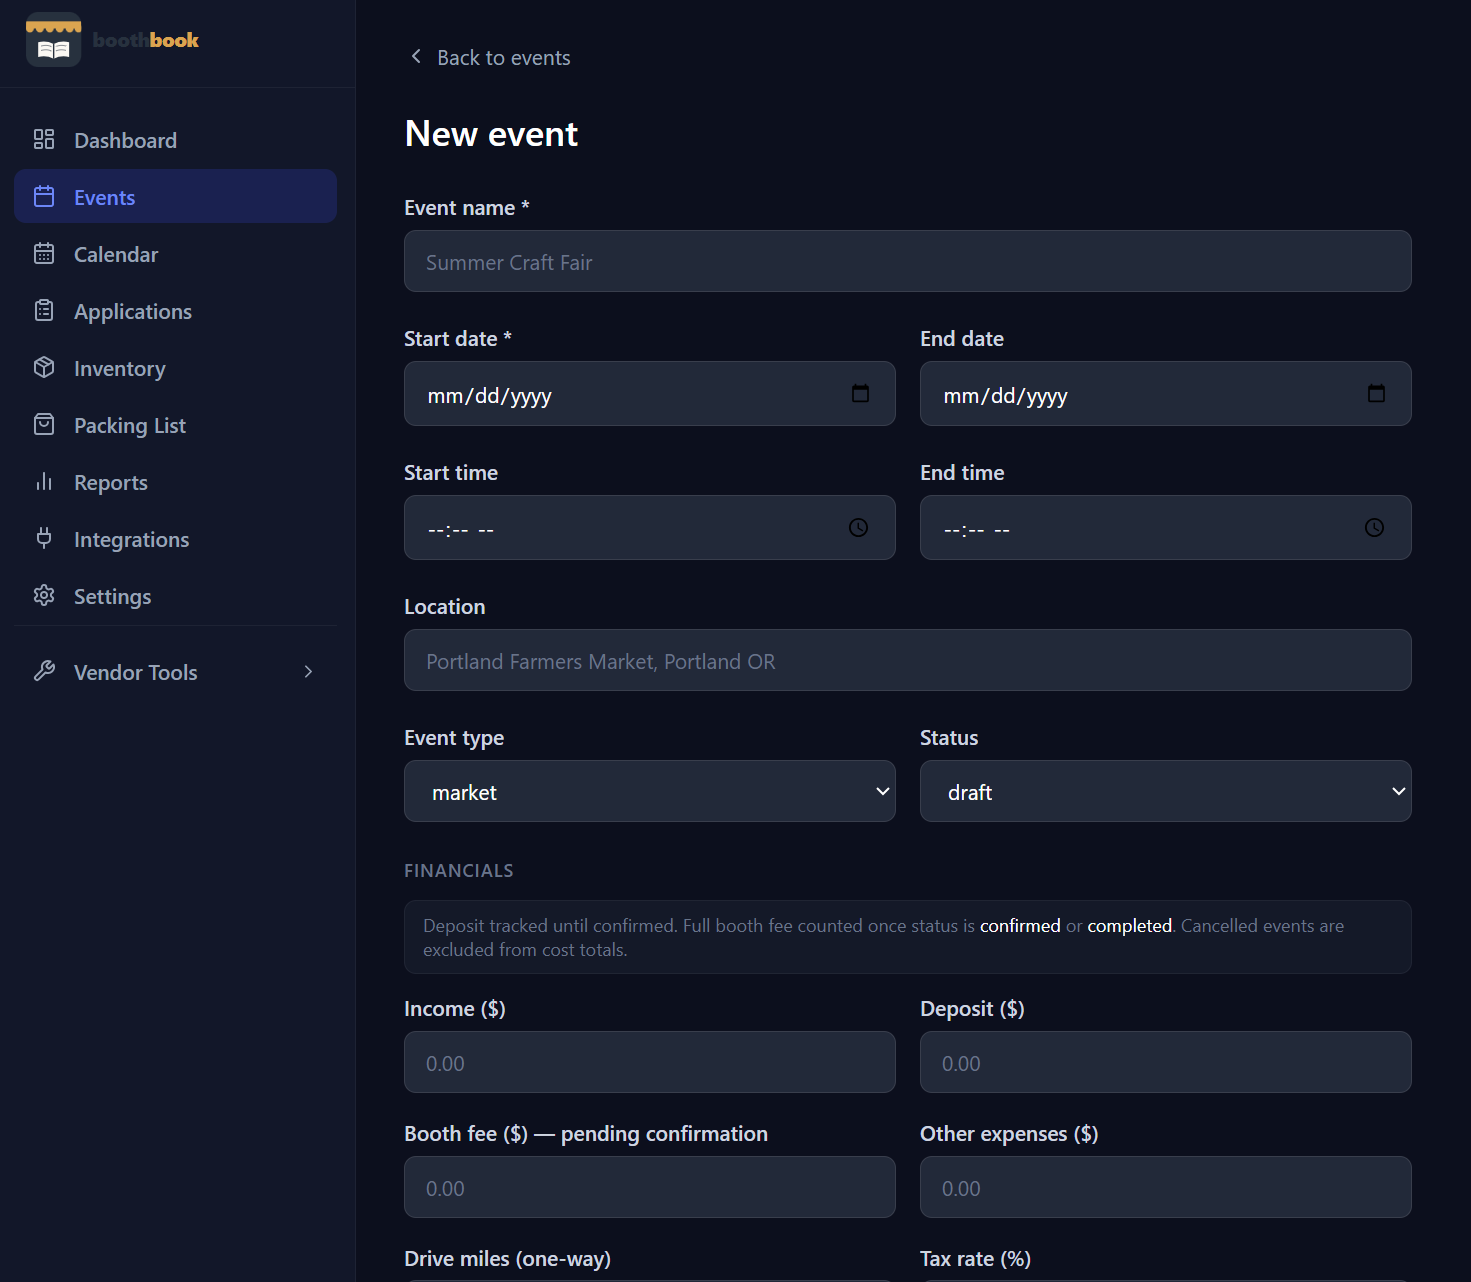Click the Settings gear icon
This screenshot has width=1471, height=1282.
coord(44,595)
